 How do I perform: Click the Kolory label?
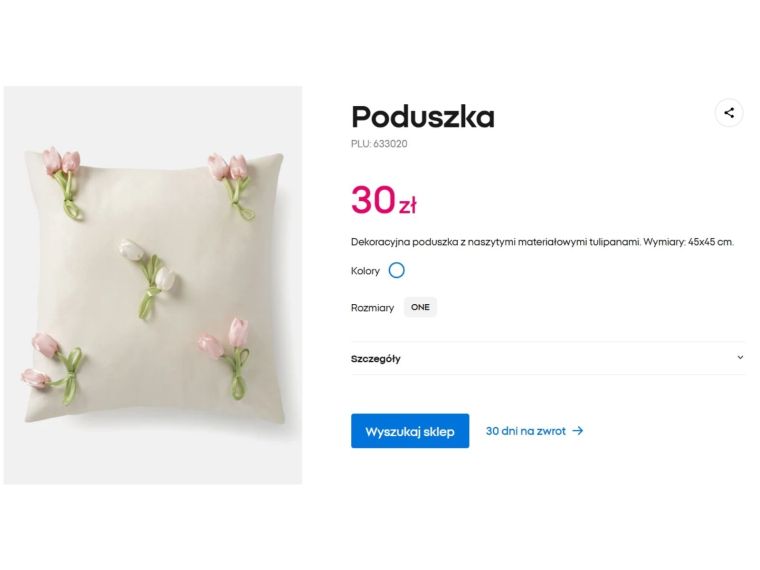point(365,271)
